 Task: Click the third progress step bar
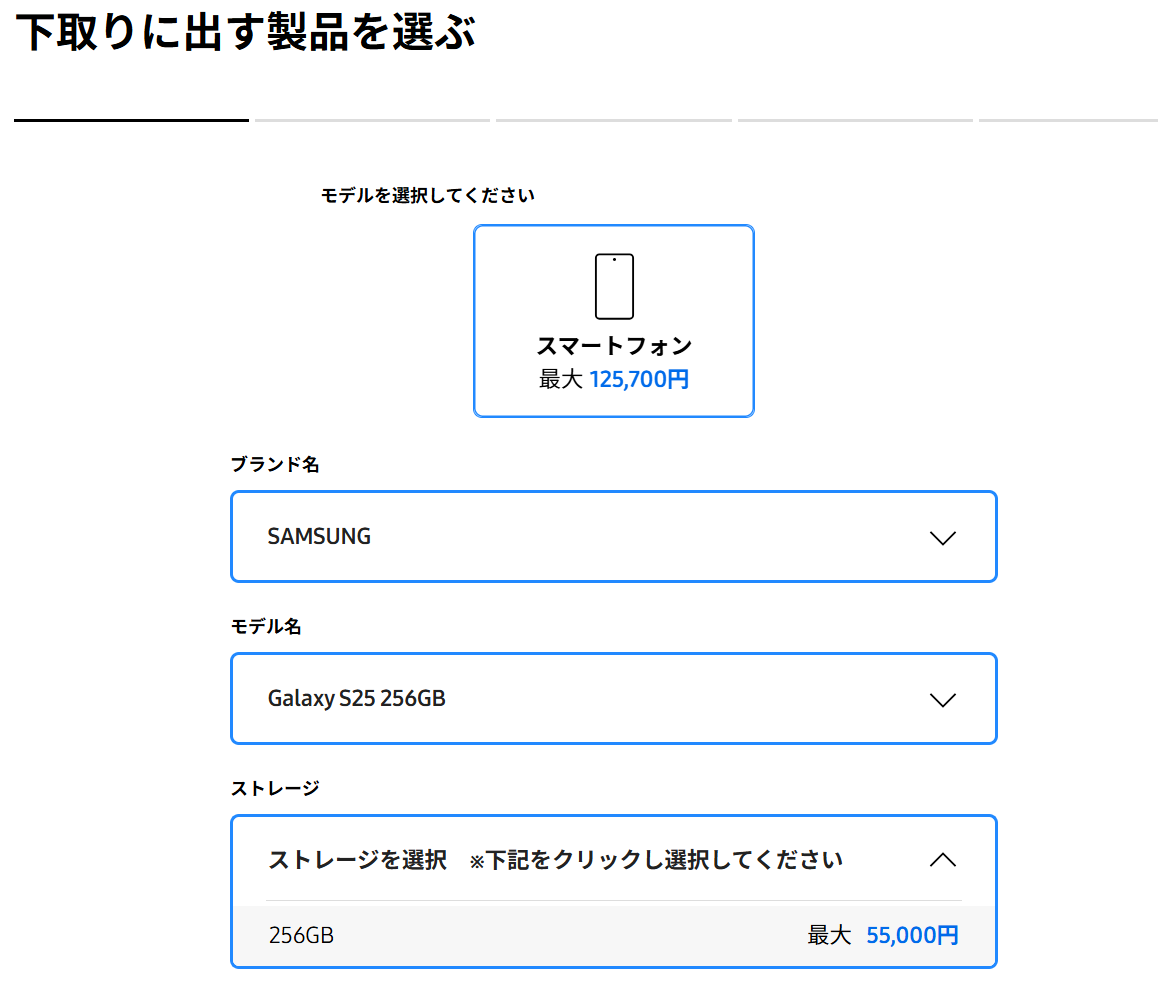[613, 120]
